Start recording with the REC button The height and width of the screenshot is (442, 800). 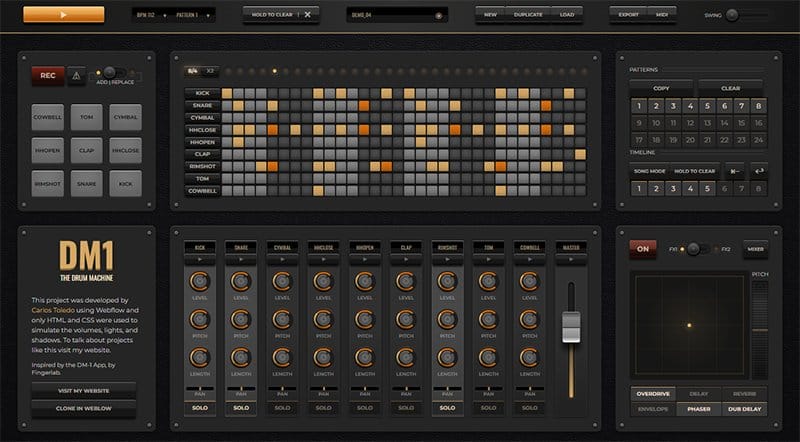pyautogui.click(x=48, y=76)
